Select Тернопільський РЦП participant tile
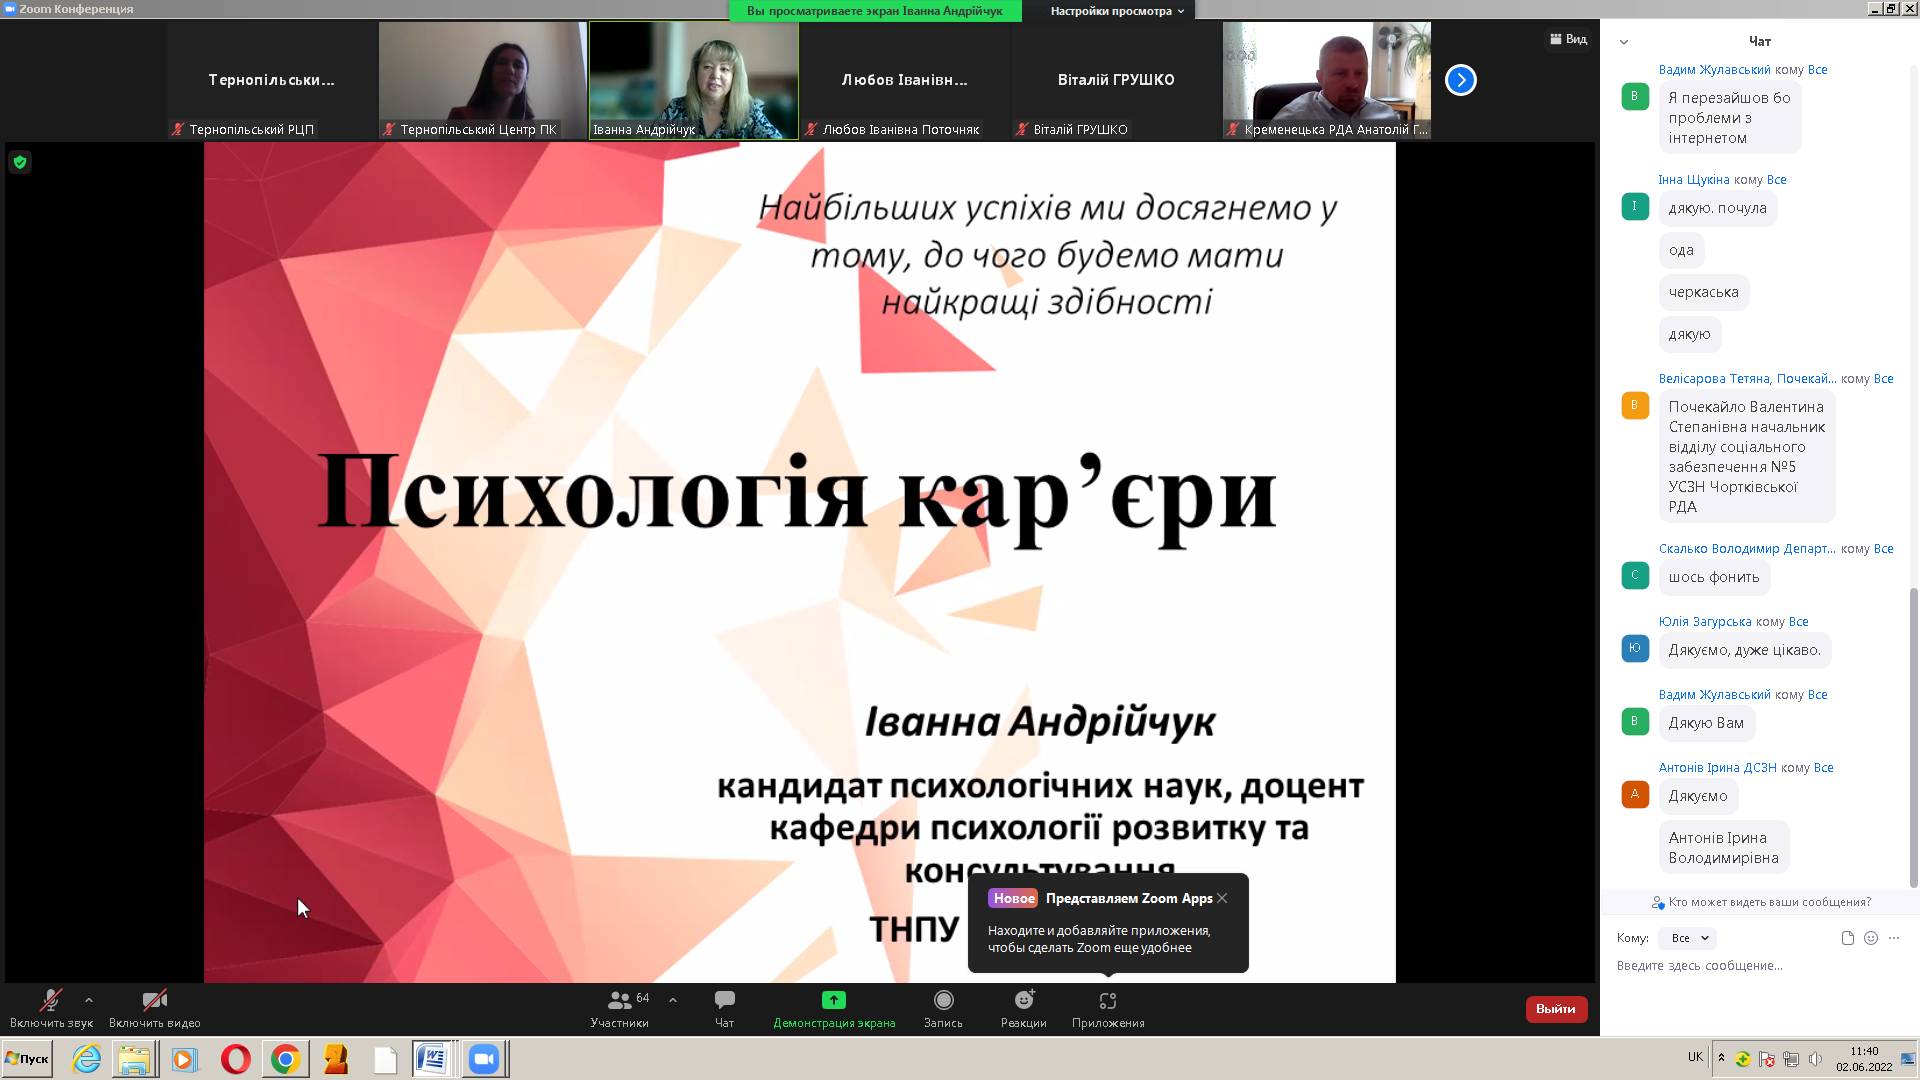This screenshot has width=1920, height=1080. (272, 80)
